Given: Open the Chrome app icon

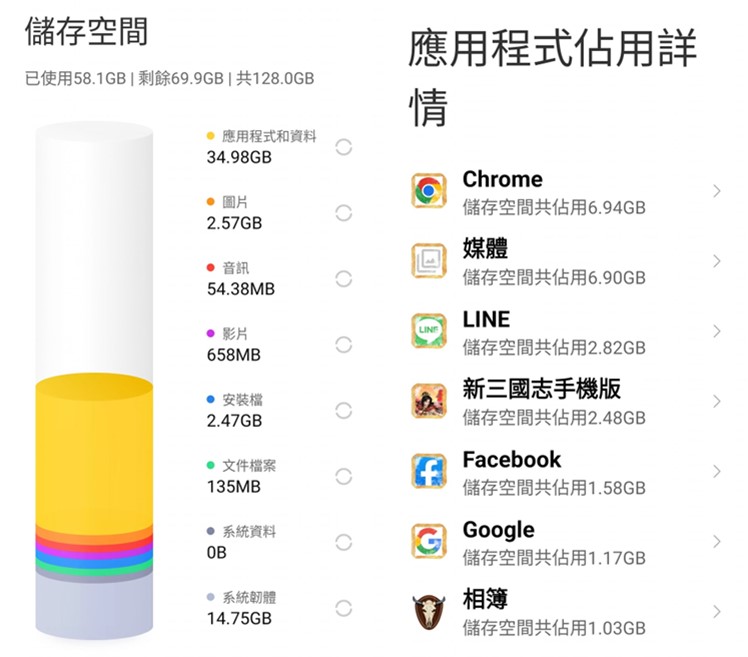Looking at the screenshot, I should coord(429,191).
